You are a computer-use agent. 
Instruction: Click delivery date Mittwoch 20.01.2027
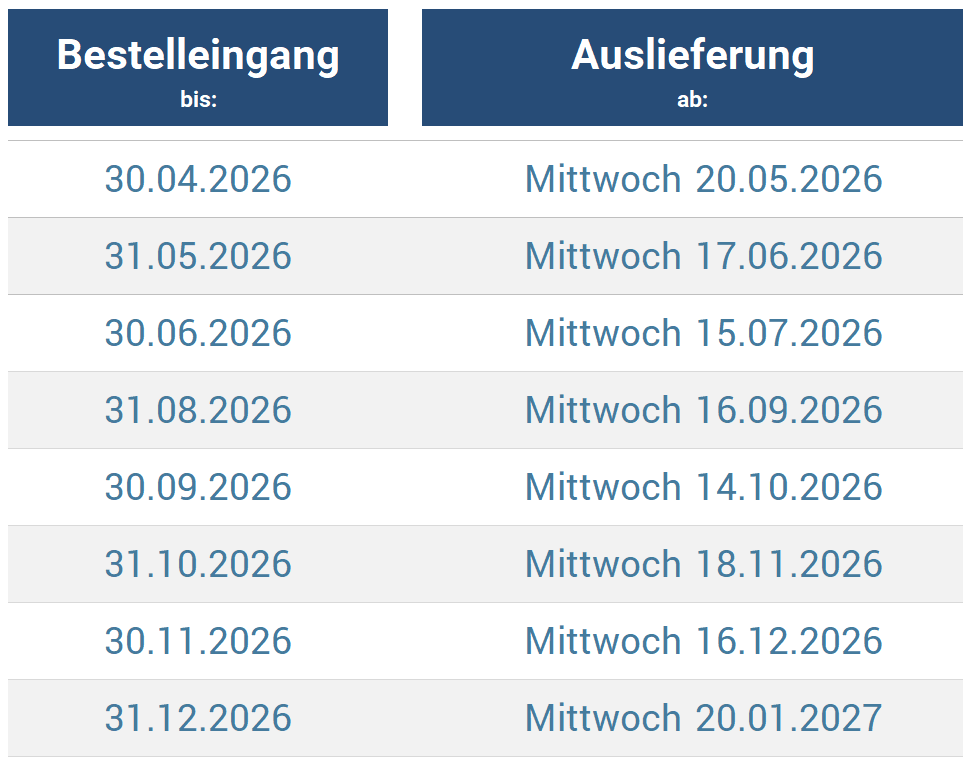[703, 718]
